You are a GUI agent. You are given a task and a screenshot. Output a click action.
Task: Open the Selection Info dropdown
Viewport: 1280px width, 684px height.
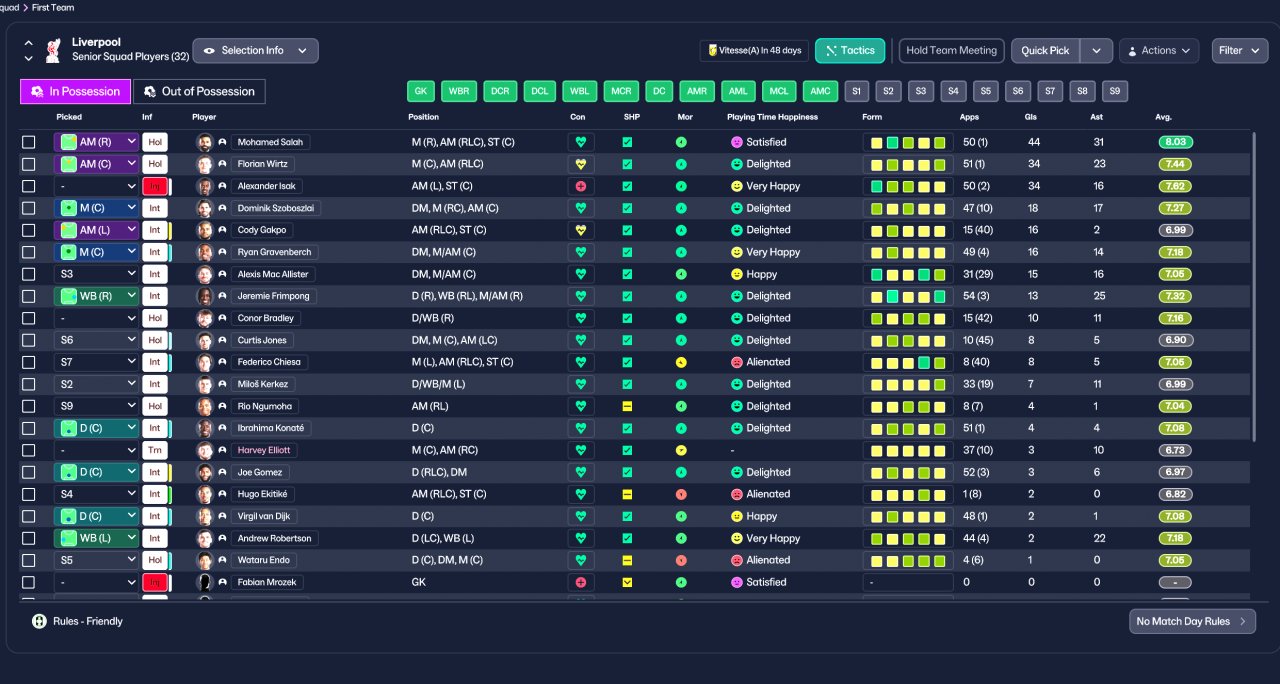(x=255, y=50)
